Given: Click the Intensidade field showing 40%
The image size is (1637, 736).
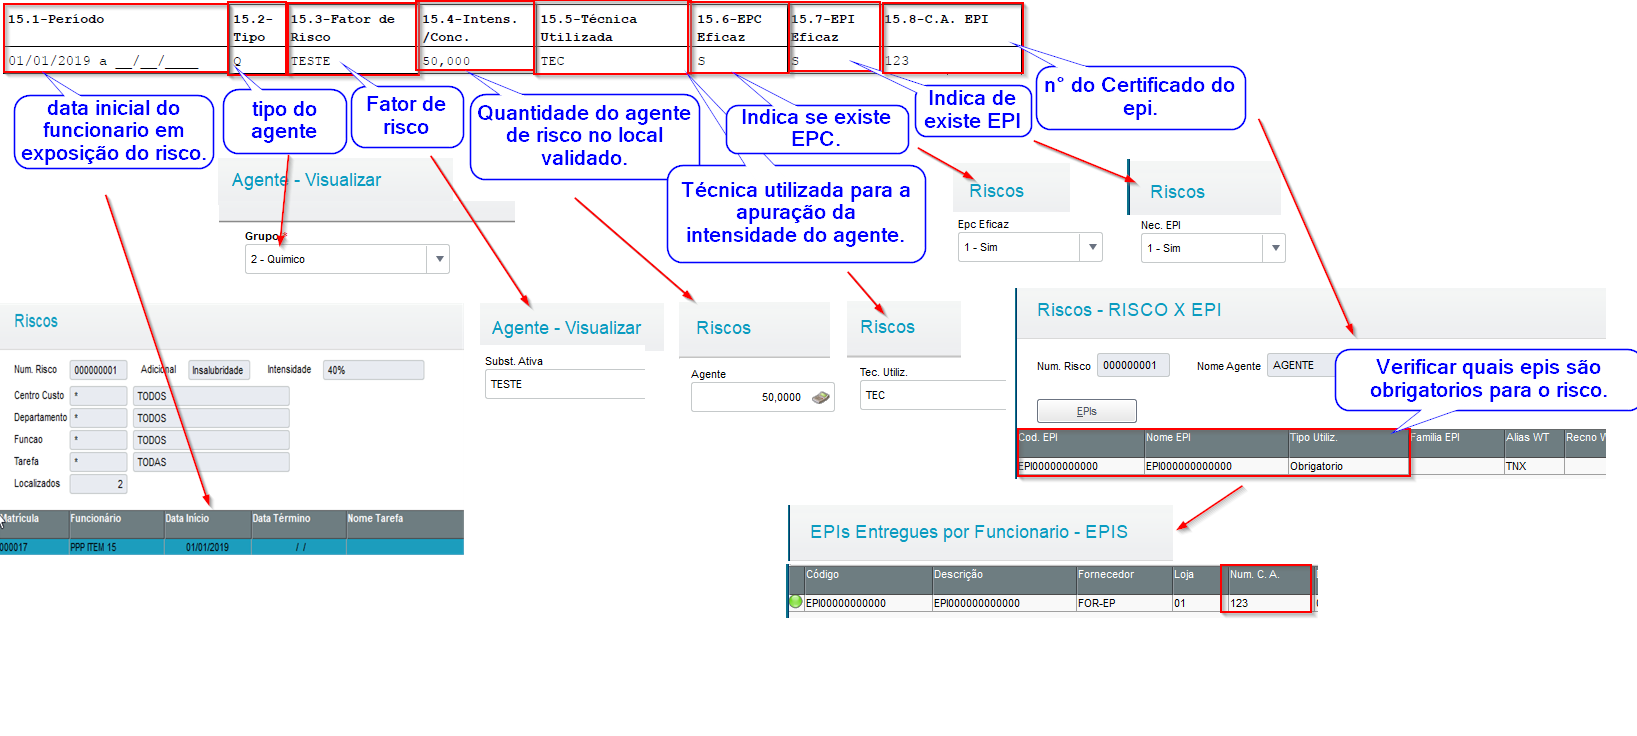Looking at the screenshot, I should coord(373,370).
